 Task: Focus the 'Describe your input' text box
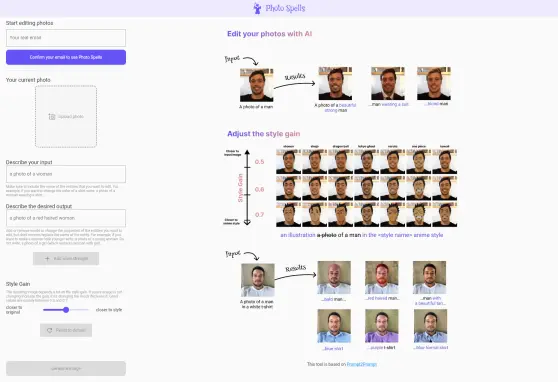coord(66,174)
